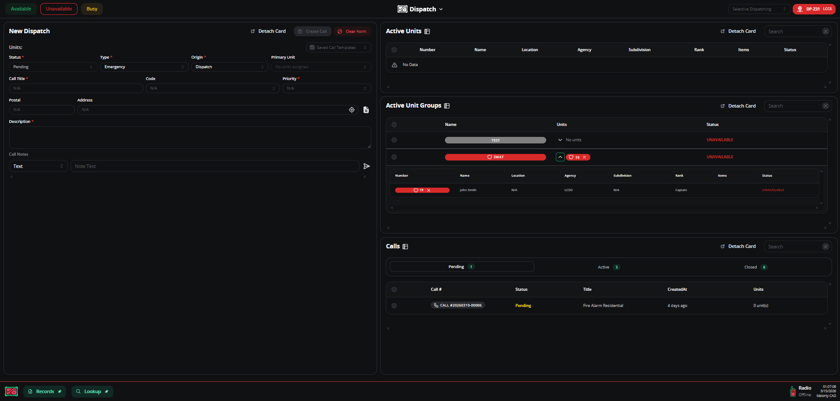The height and width of the screenshot is (401, 840).
Task: Remove unit 19 in the John Smith row
Action: pos(429,190)
